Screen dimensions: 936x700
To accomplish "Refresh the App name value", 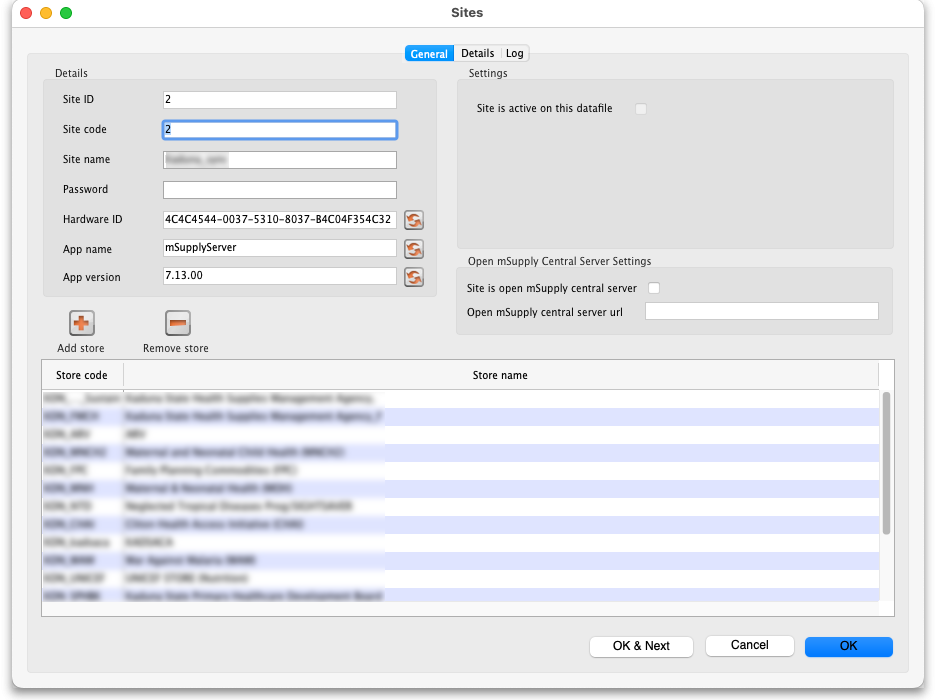I will (x=413, y=249).
